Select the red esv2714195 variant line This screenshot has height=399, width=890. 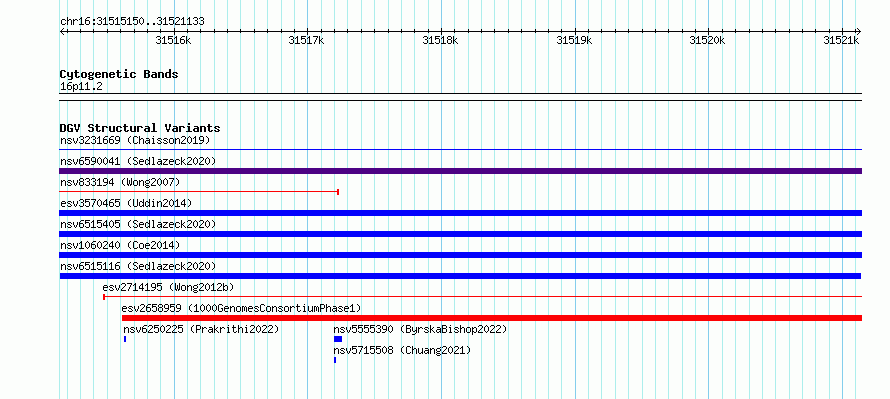click(x=482, y=297)
